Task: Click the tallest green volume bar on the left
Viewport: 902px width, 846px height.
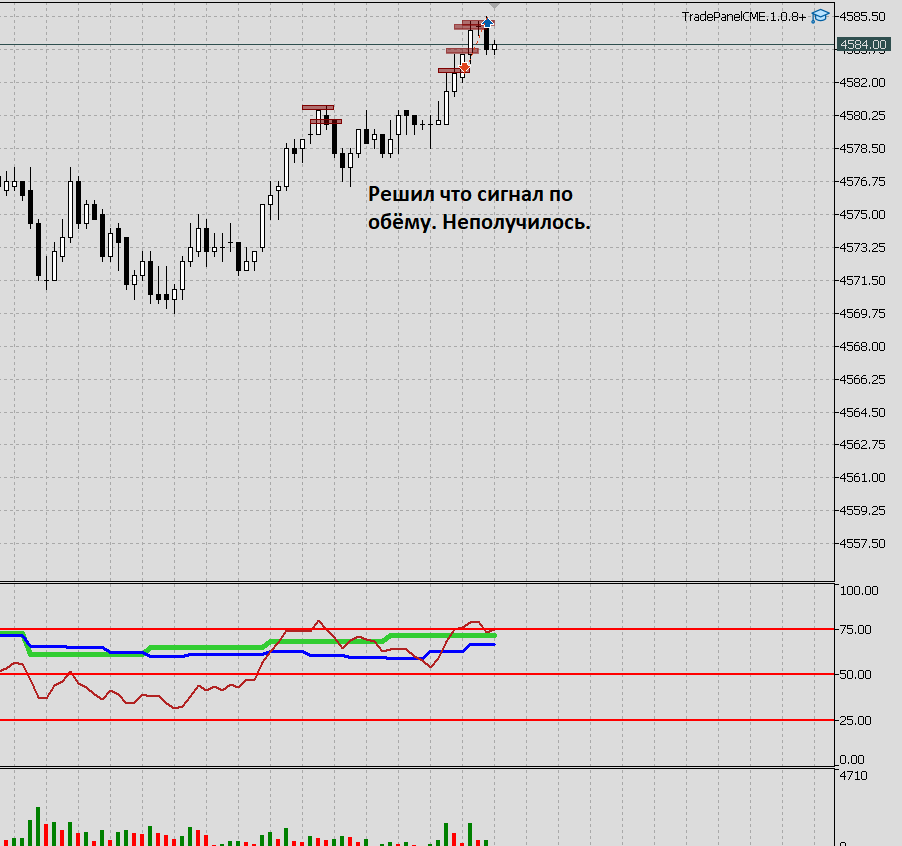Action: [x=38, y=826]
